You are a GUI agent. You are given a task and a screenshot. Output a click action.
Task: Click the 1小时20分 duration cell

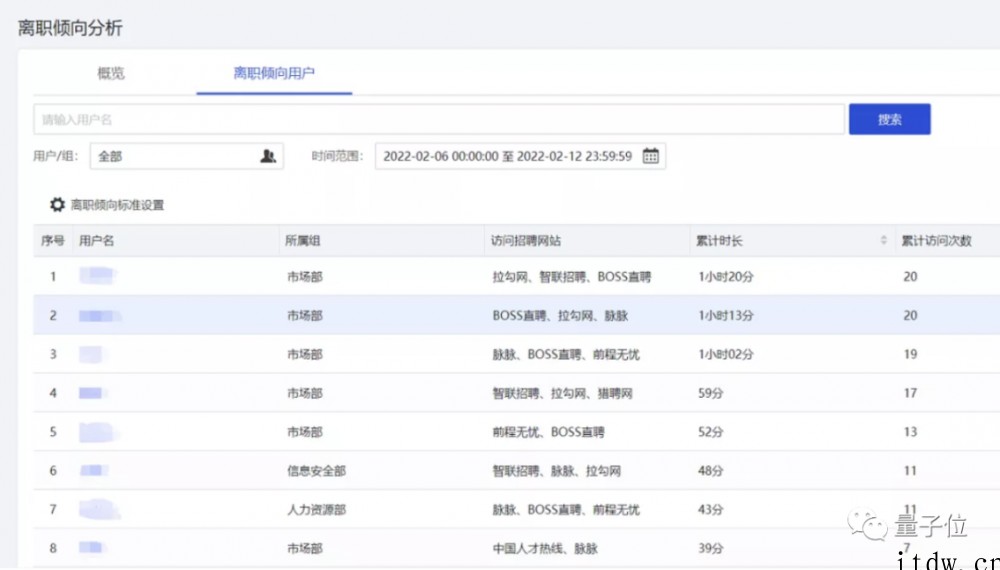(x=726, y=277)
